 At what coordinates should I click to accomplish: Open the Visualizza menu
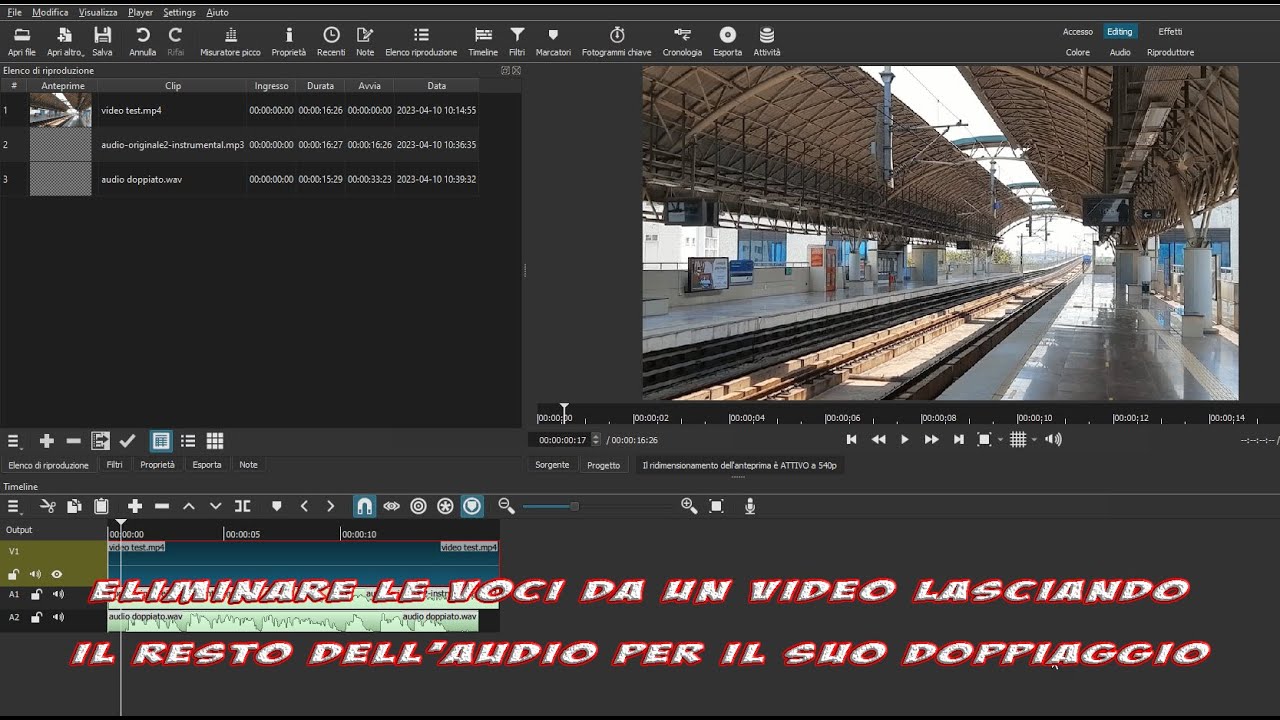98,12
